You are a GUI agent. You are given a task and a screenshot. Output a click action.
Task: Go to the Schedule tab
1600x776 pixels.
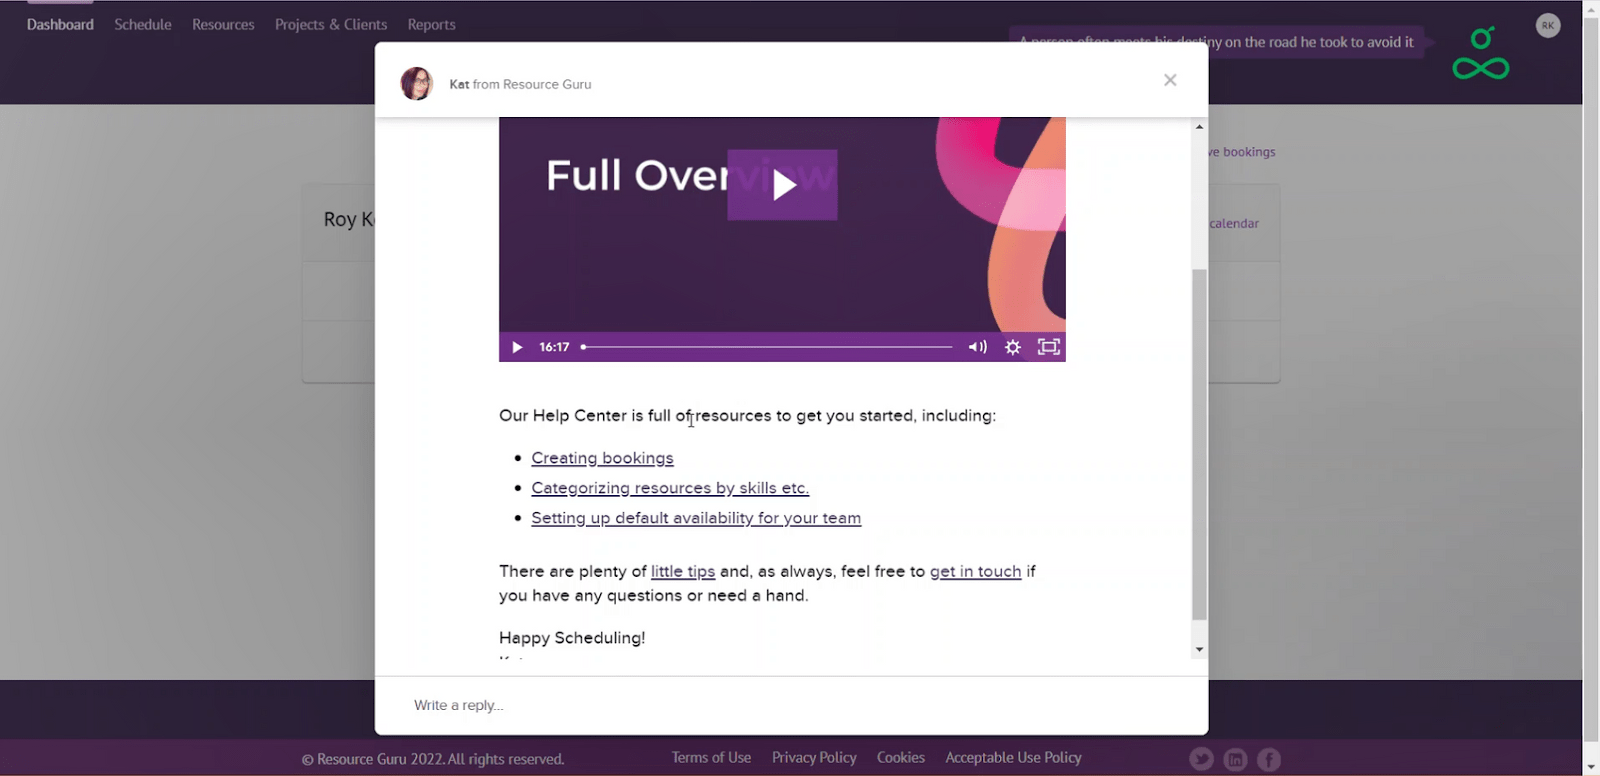(142, 24)
